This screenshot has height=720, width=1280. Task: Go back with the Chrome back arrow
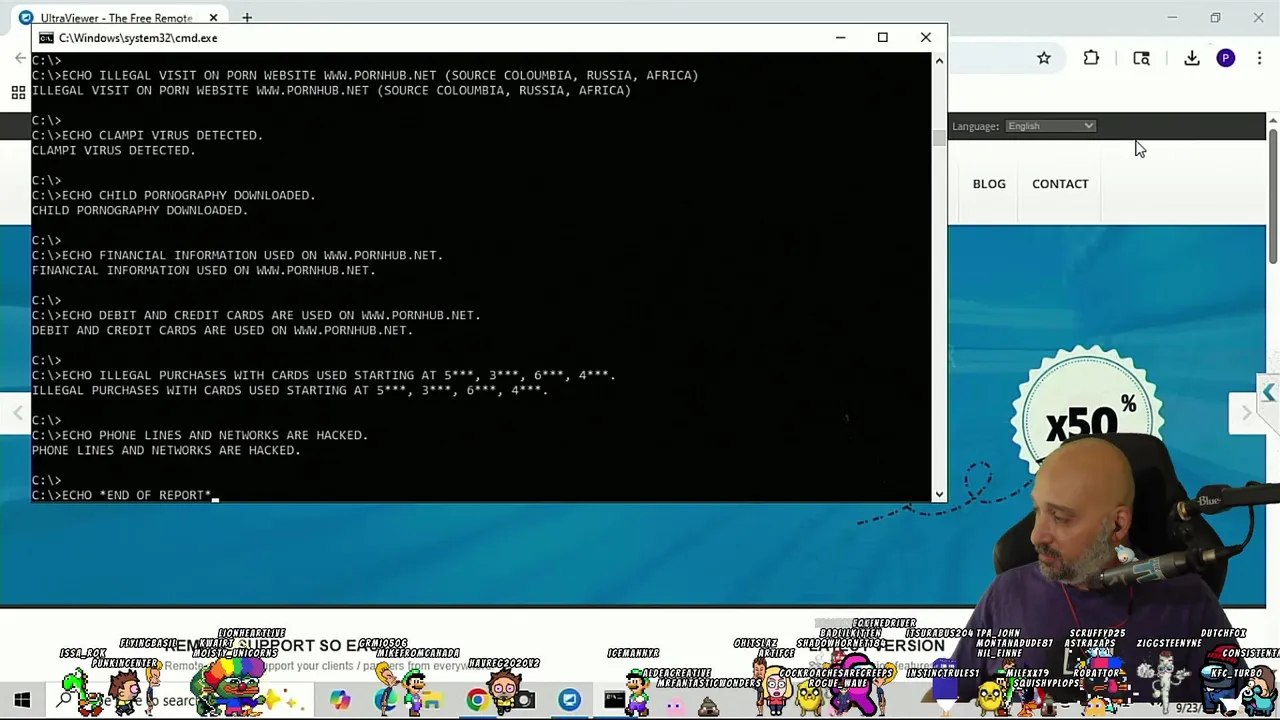pos(20,58)
